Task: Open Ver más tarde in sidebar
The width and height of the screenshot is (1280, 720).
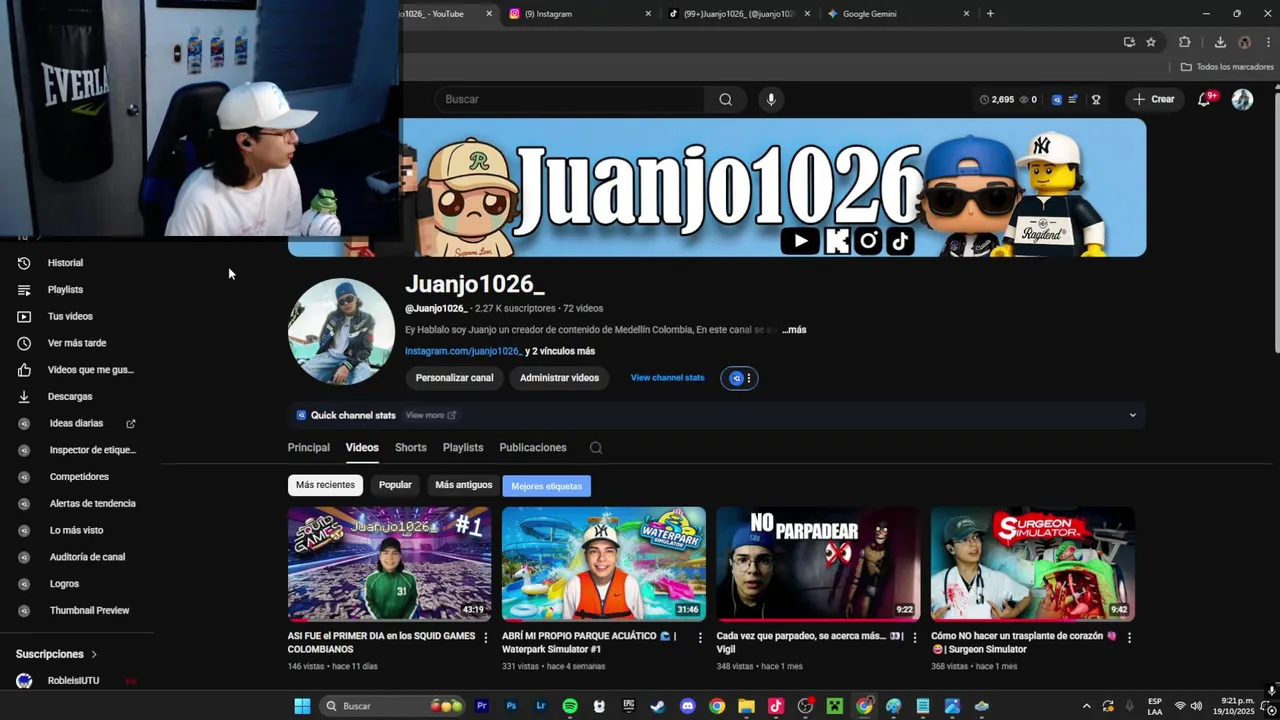Action: [x=77, y=343]
